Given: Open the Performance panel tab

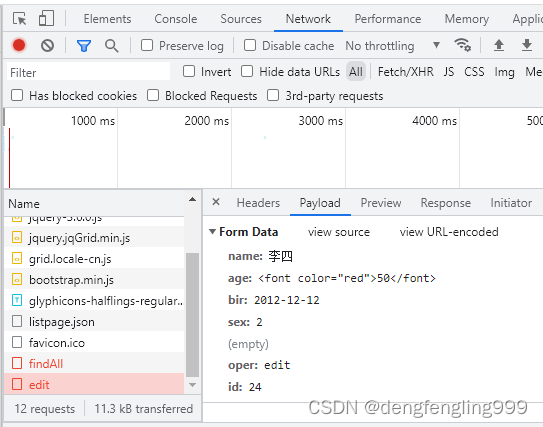Looking at the screenshot, I should [388, 19].
